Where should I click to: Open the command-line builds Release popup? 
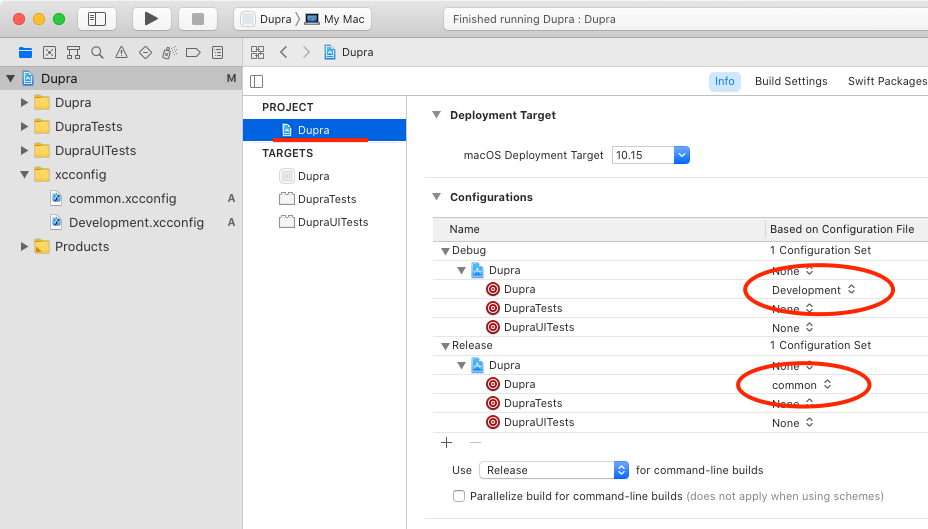point(553,470)
